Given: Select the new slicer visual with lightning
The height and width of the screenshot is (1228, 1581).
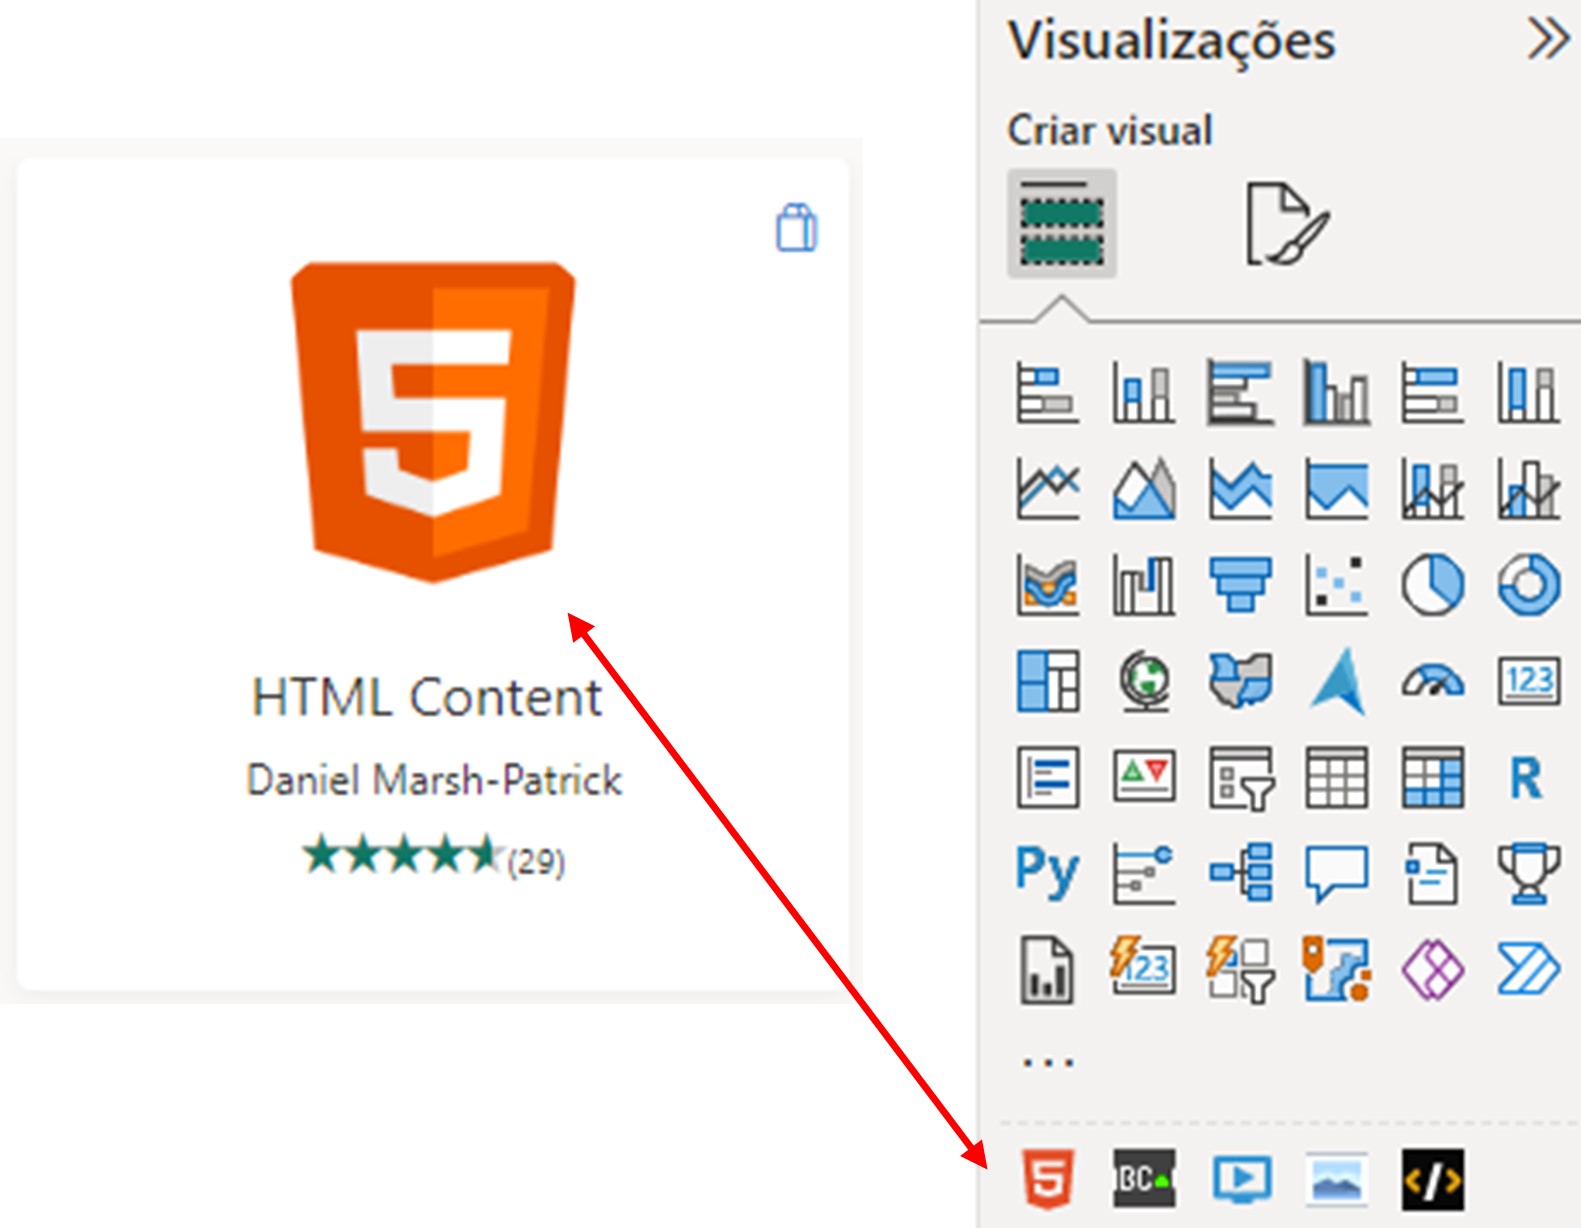Looking at the screenshot, I should (x=1240, y=969).
